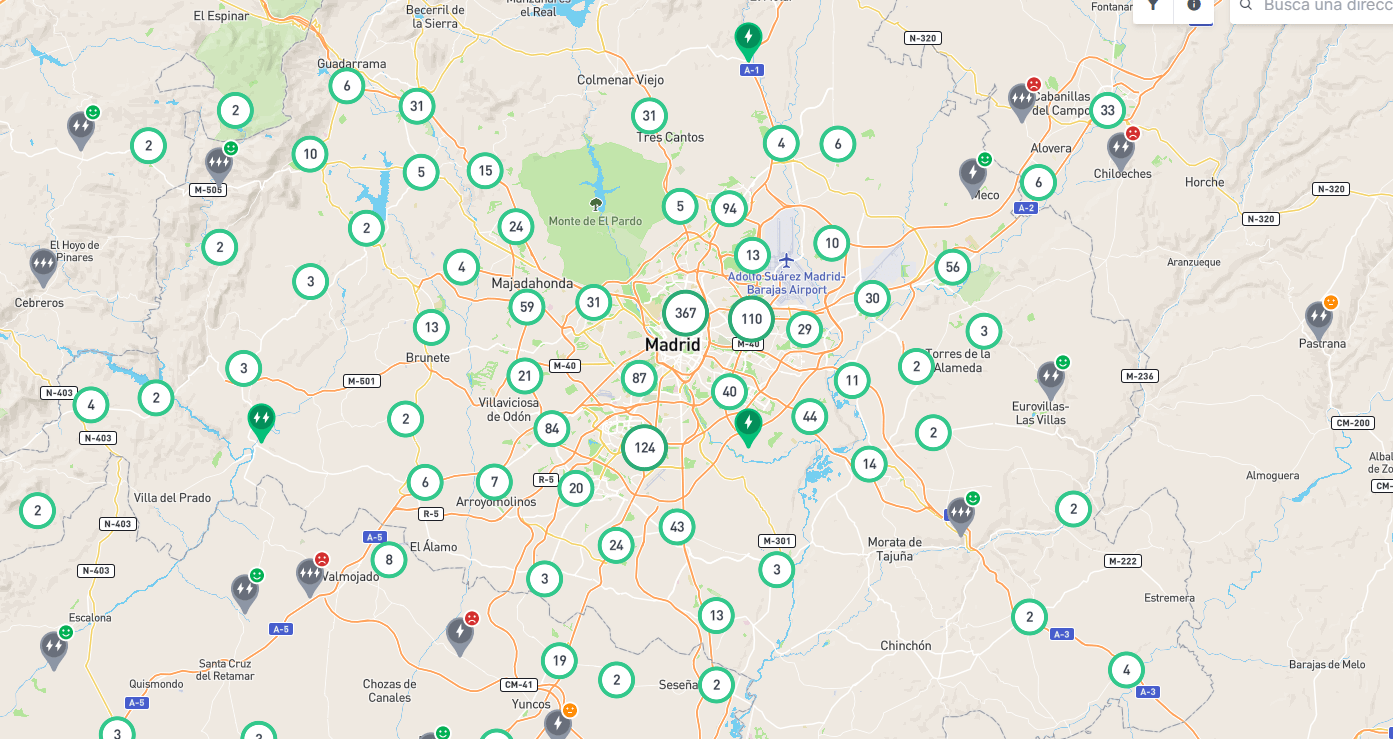Image resolution: width=1393 pixels, height=739 pixels.
Task: Click the info icon beside the filter
Action: click(x=1194, y=5)
